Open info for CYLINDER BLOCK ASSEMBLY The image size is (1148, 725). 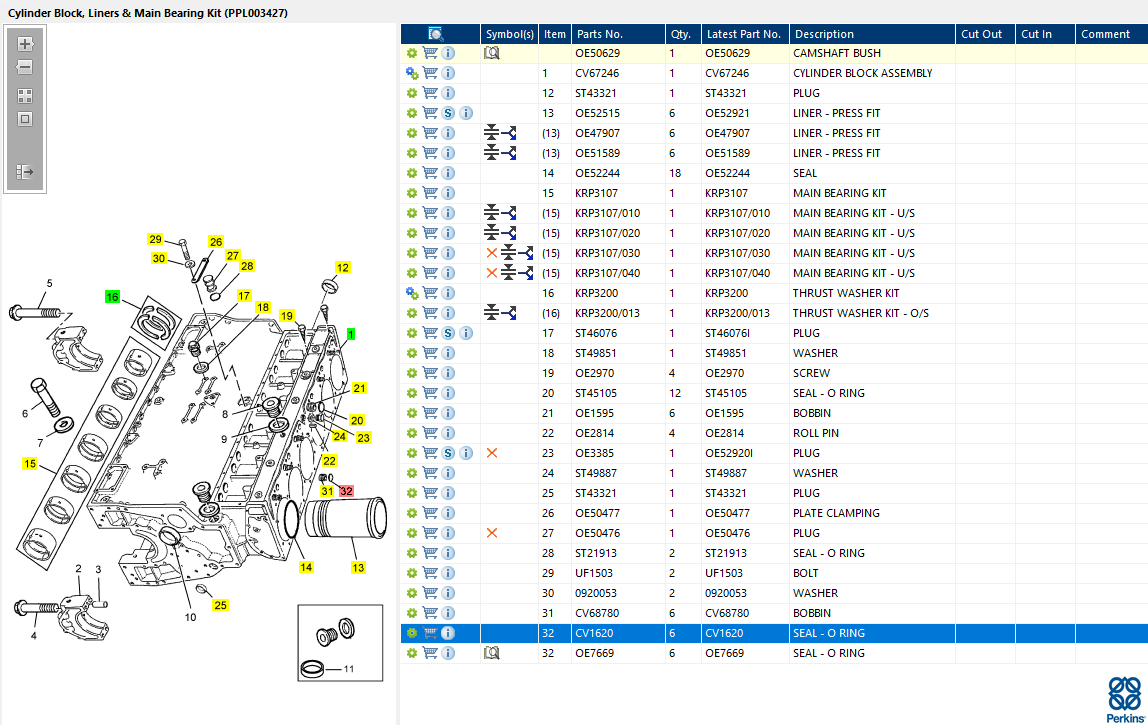[x=448, y=73]
